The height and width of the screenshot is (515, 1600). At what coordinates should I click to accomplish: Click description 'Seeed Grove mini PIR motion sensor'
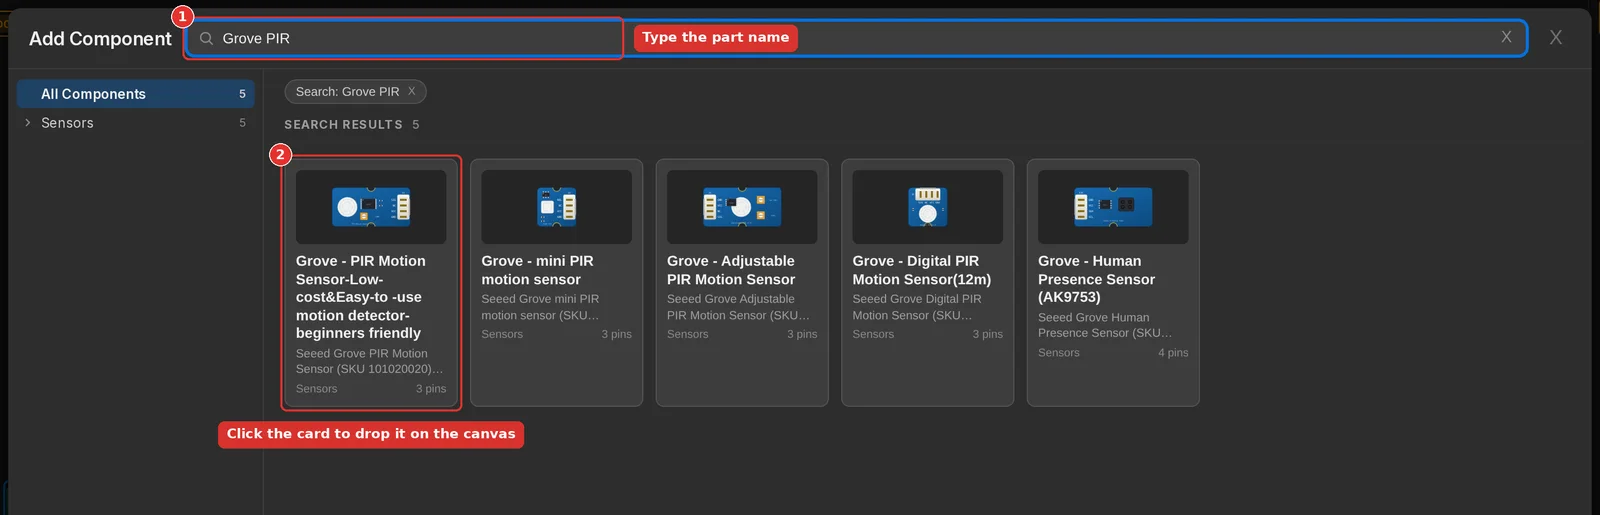[x=540, y=307]
